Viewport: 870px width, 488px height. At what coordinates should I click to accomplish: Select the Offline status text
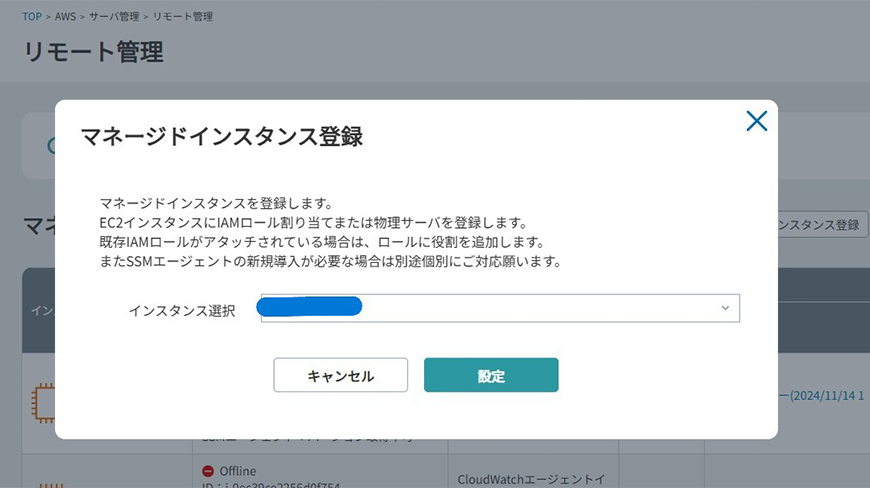237,471
